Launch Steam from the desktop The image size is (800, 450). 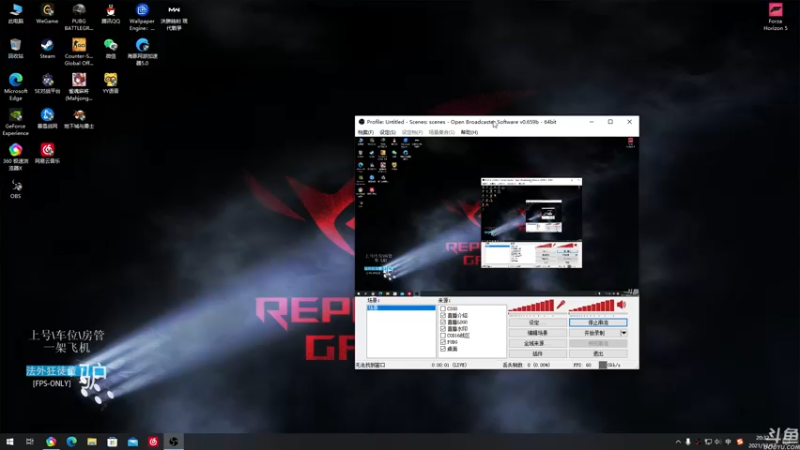47,49
